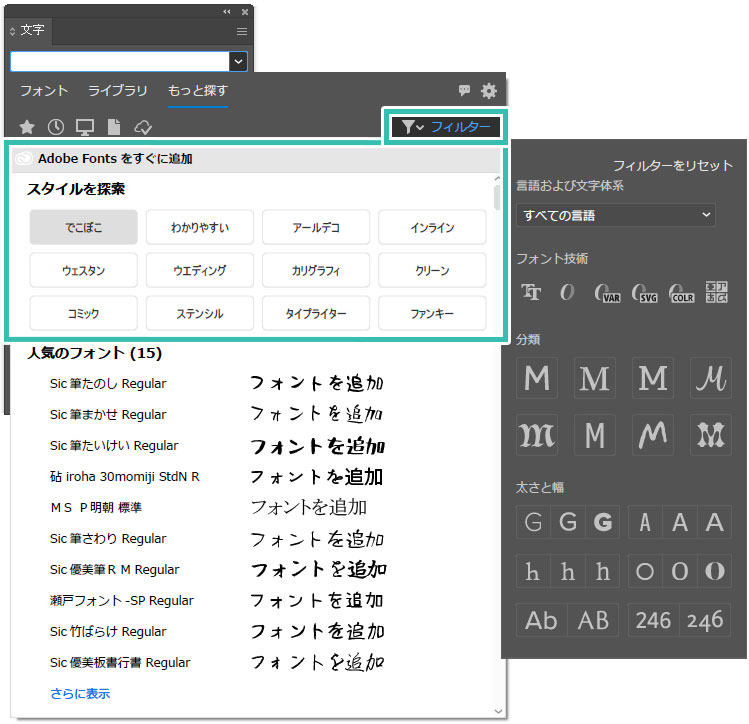Select the TrueType font technology icon
Image resolution: width=749 pixels, height=724 pixels.
pos(531,291)
